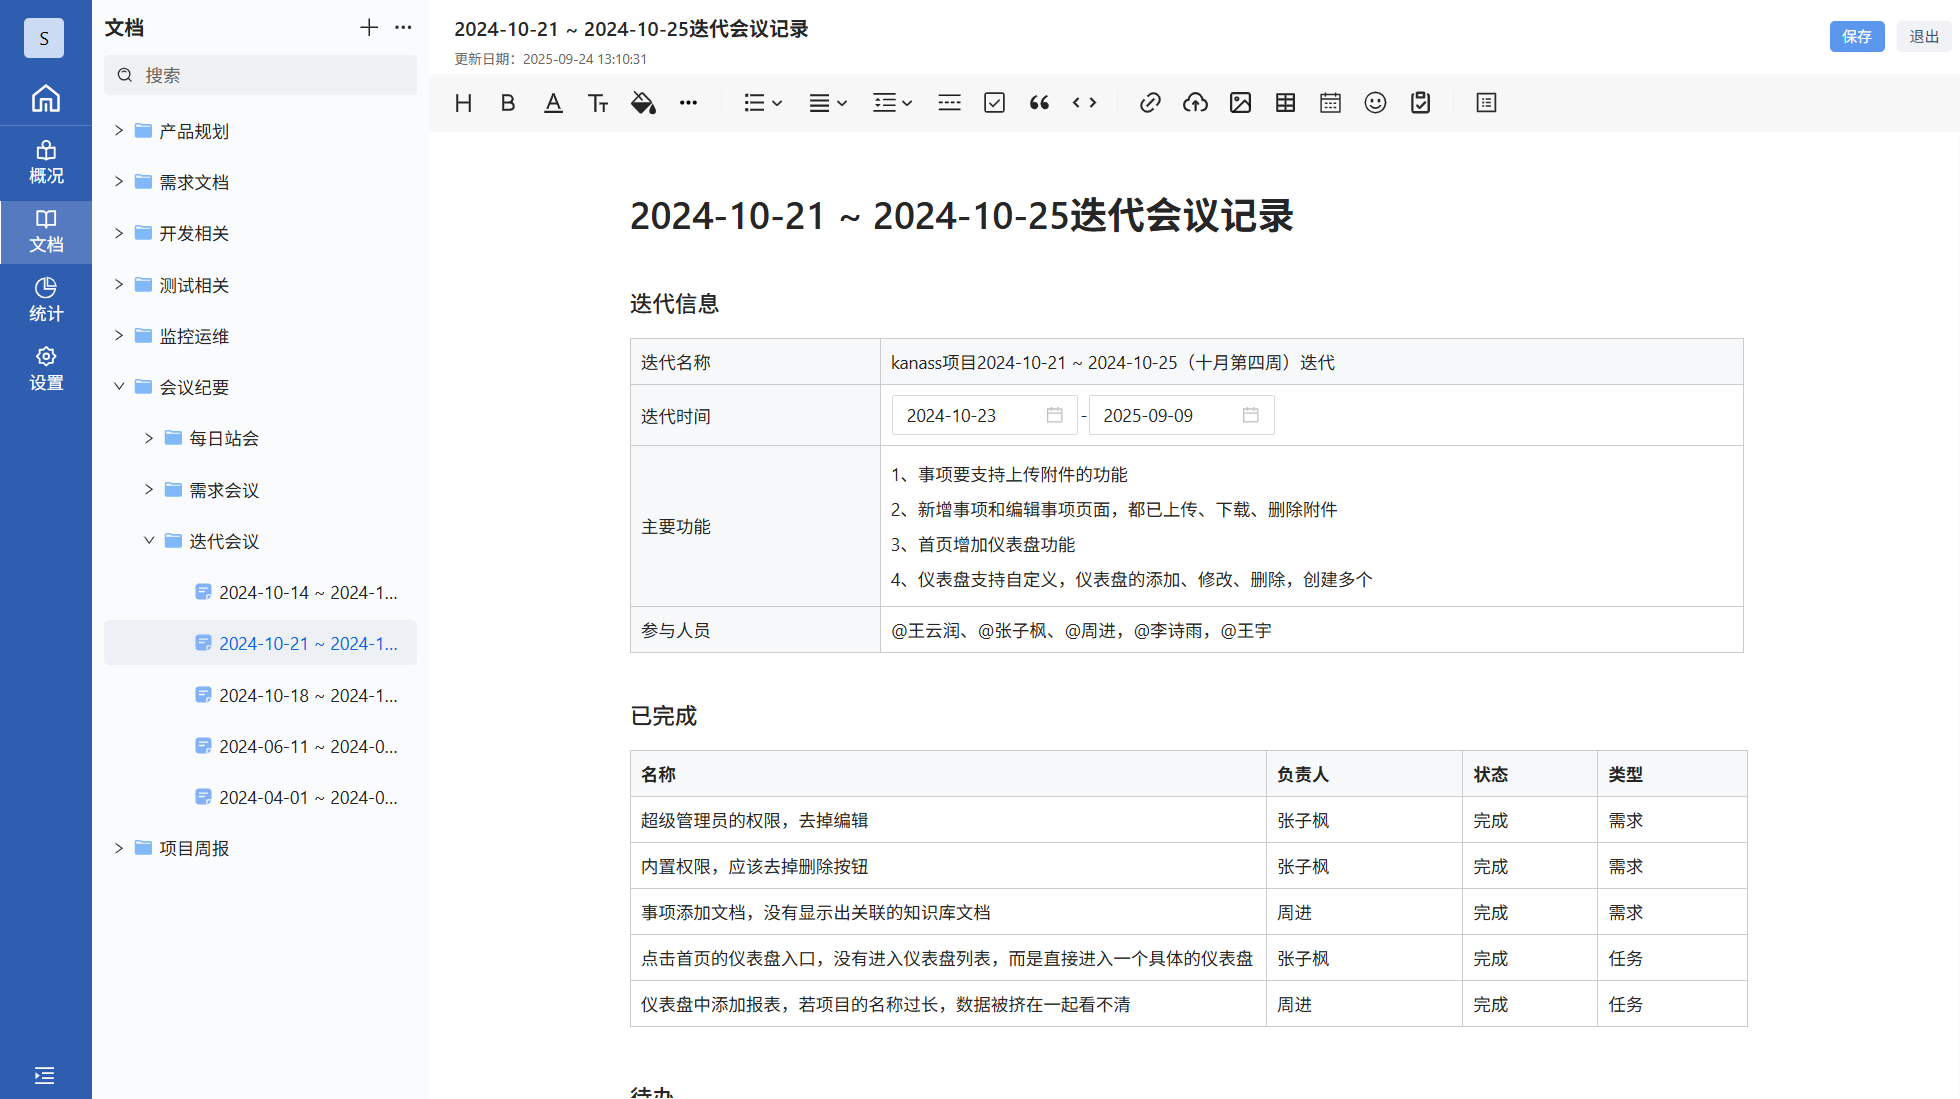The image size is (1960, 1099).
Task: Insert a block quote
Action: tap(1039, 103)
